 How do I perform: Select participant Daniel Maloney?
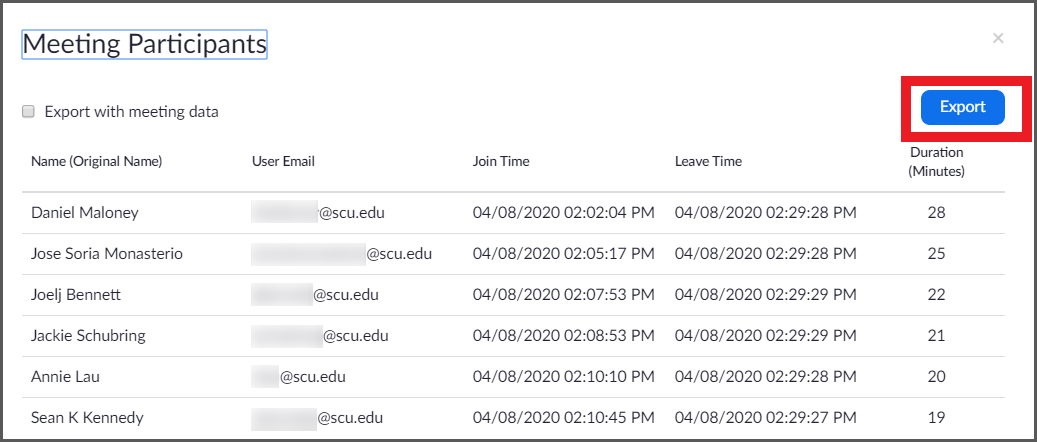pos(85,213)
